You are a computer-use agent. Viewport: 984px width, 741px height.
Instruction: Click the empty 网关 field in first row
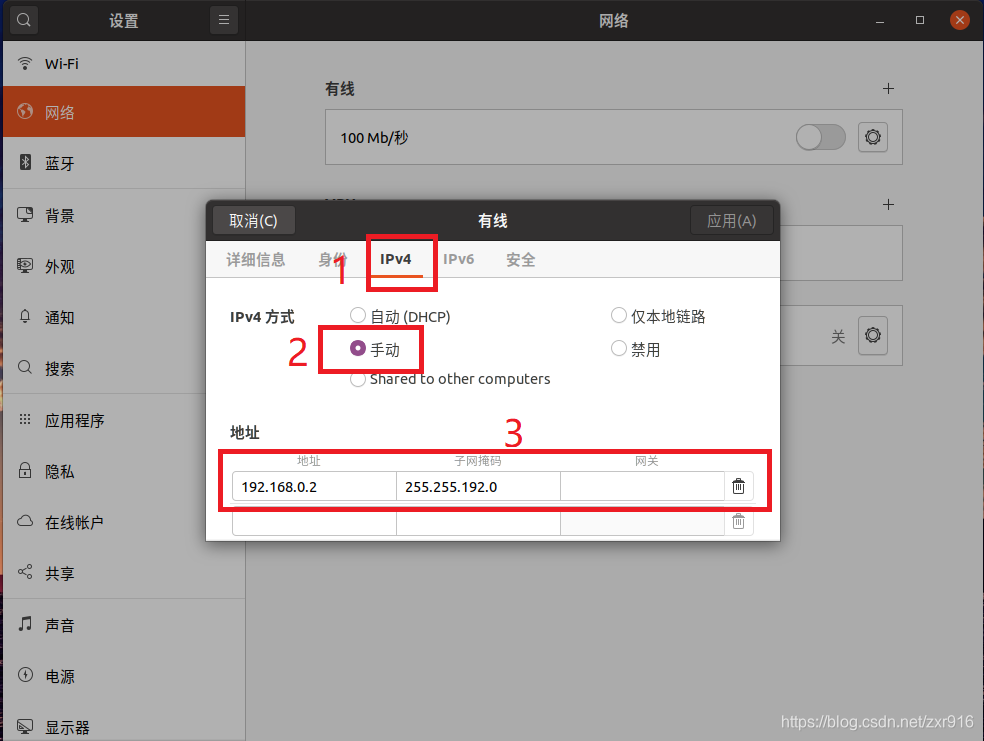tap(643, 486)
